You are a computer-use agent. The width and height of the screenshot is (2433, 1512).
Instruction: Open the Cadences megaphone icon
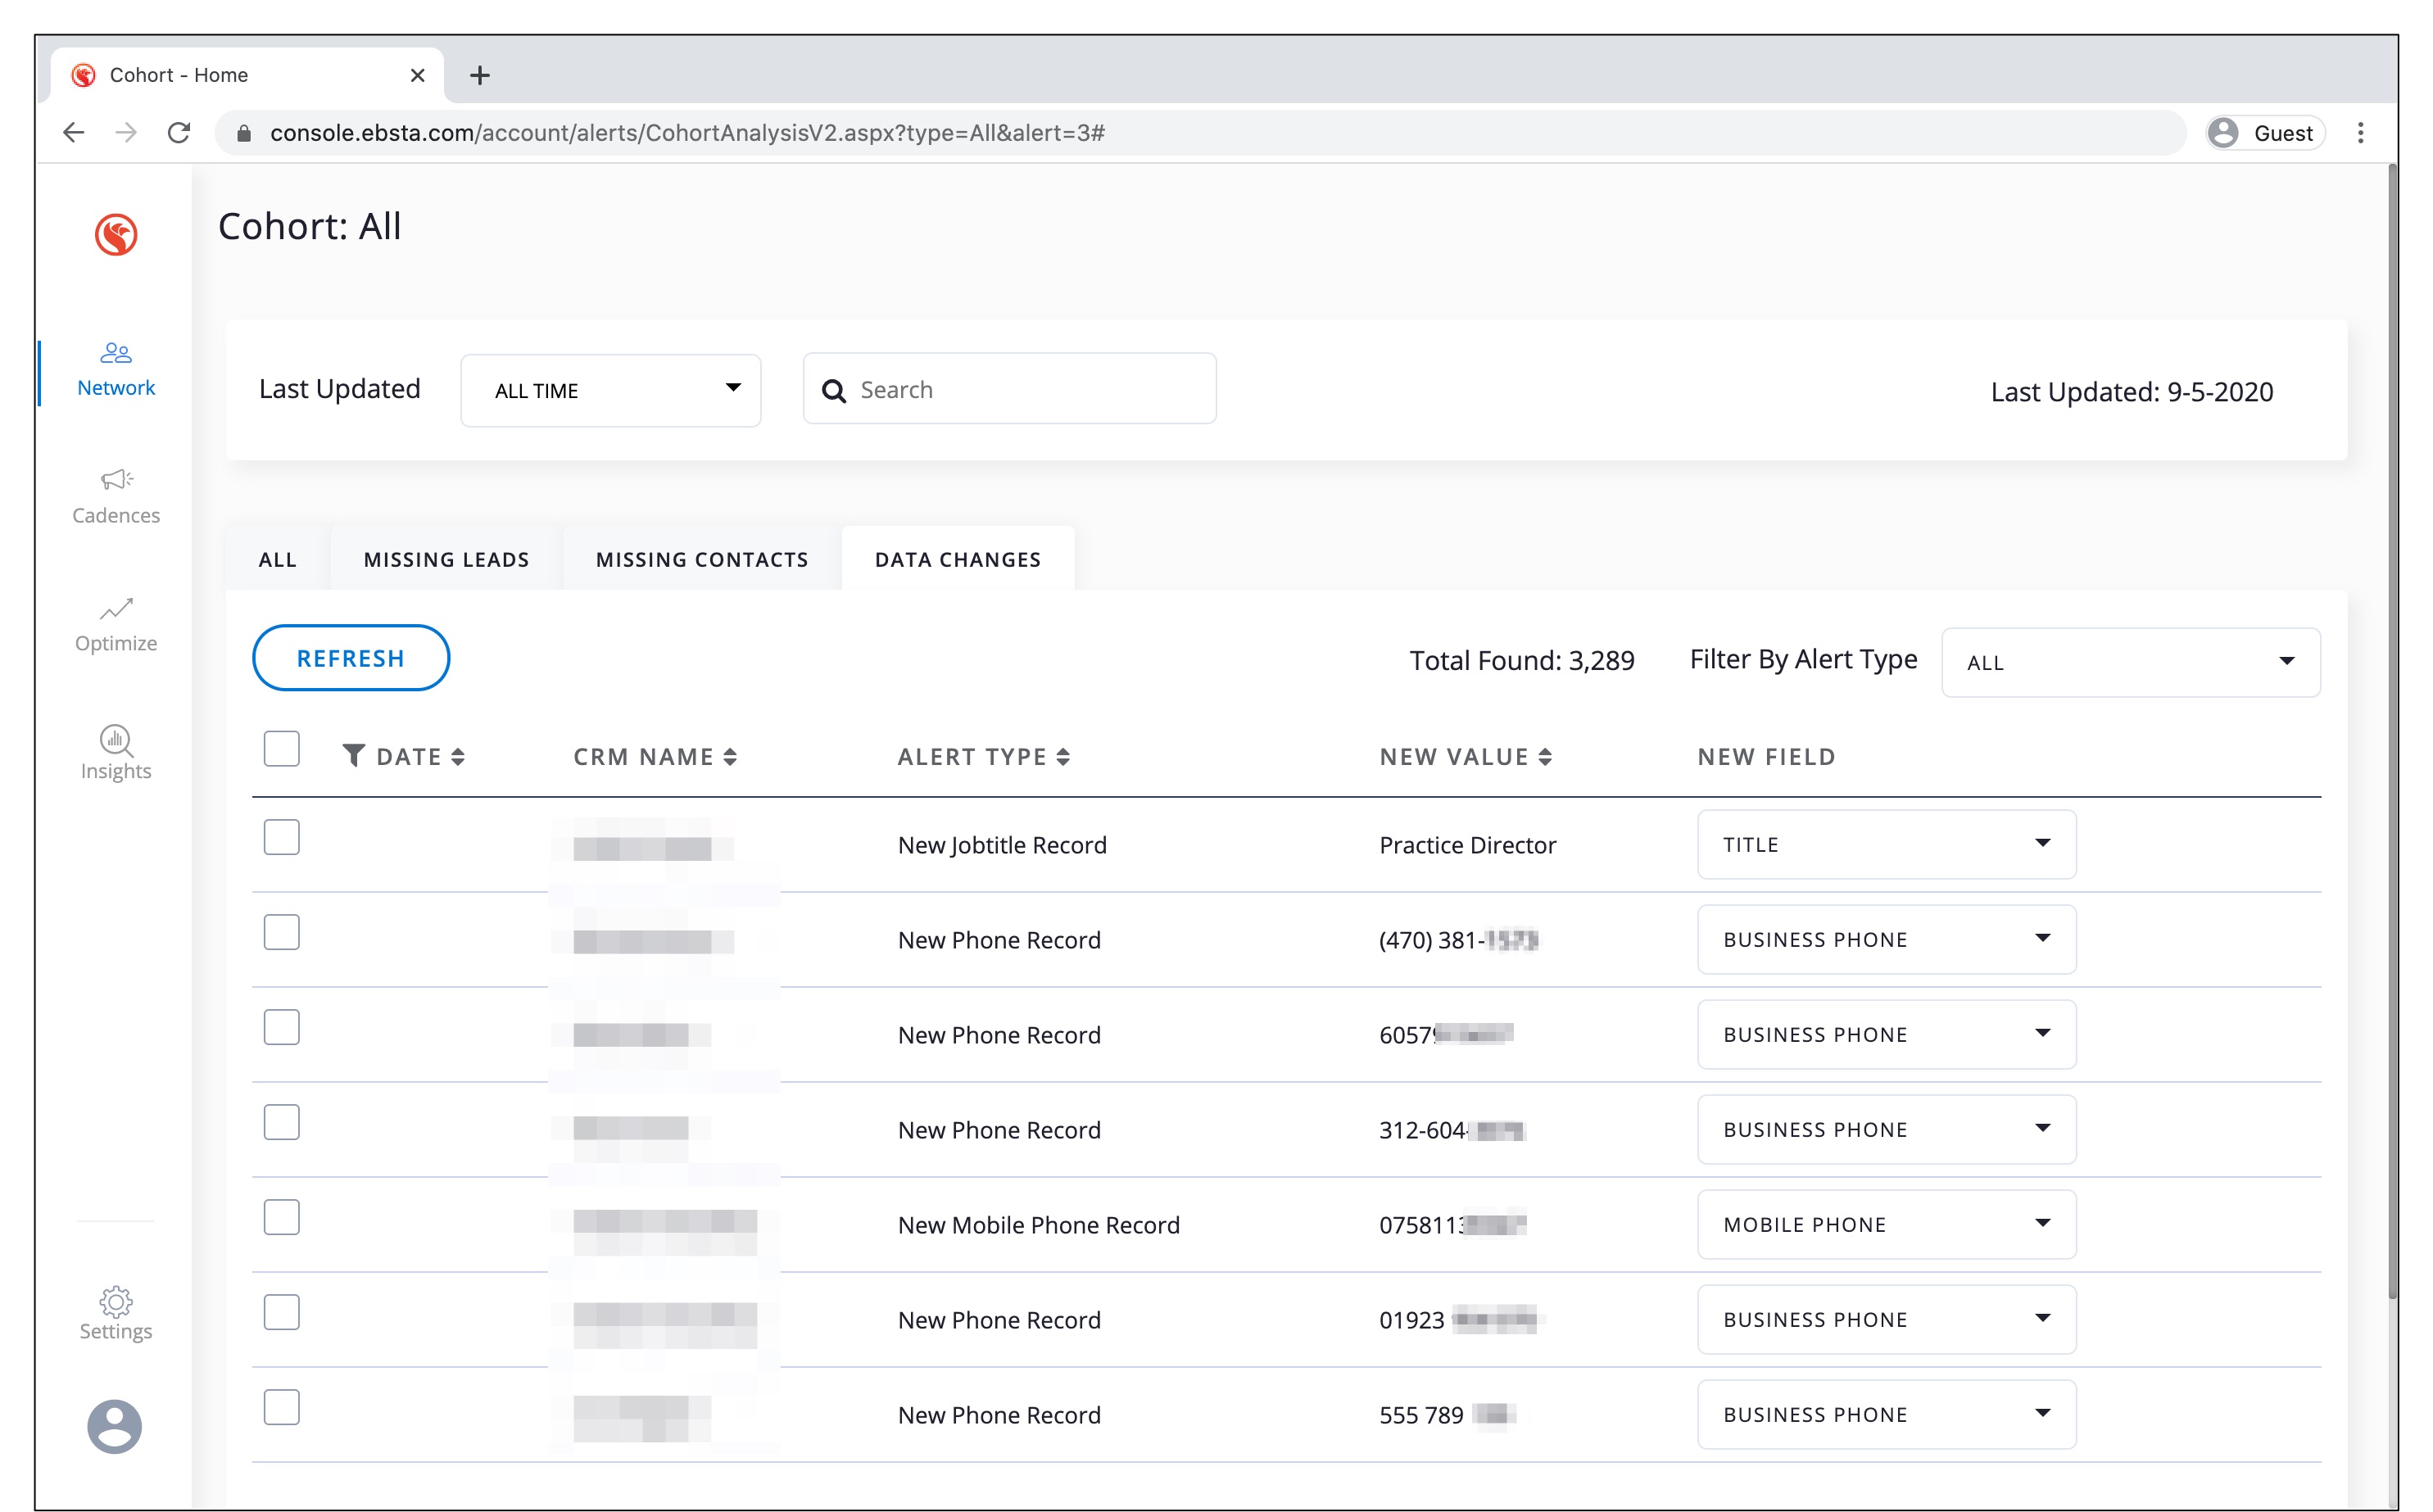[x=116, y=480]
